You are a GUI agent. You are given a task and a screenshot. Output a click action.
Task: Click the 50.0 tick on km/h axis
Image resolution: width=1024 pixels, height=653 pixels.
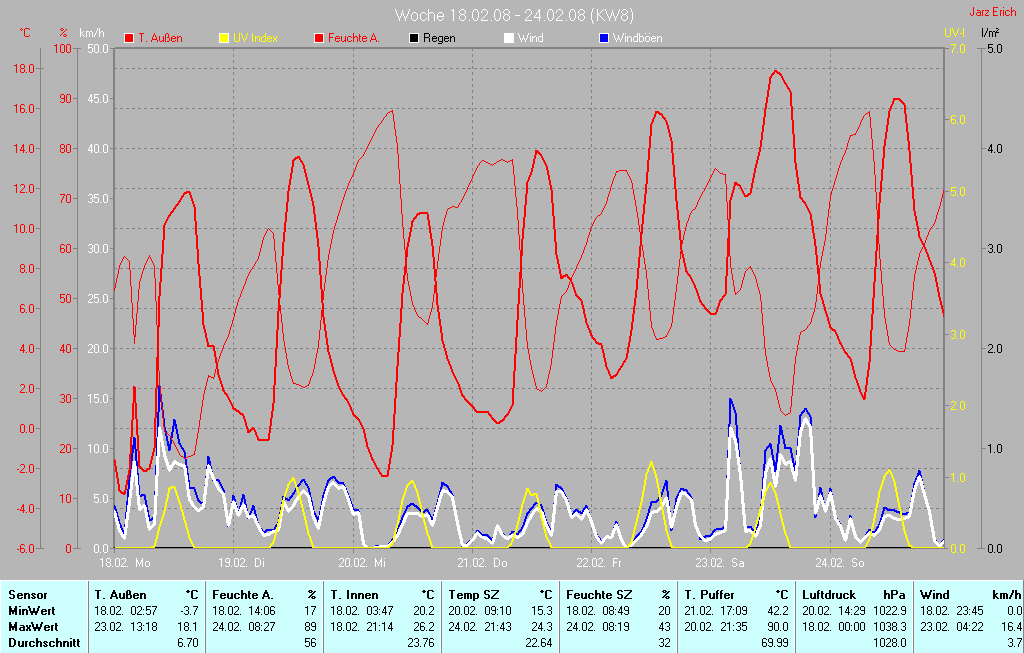click(98, 48)
